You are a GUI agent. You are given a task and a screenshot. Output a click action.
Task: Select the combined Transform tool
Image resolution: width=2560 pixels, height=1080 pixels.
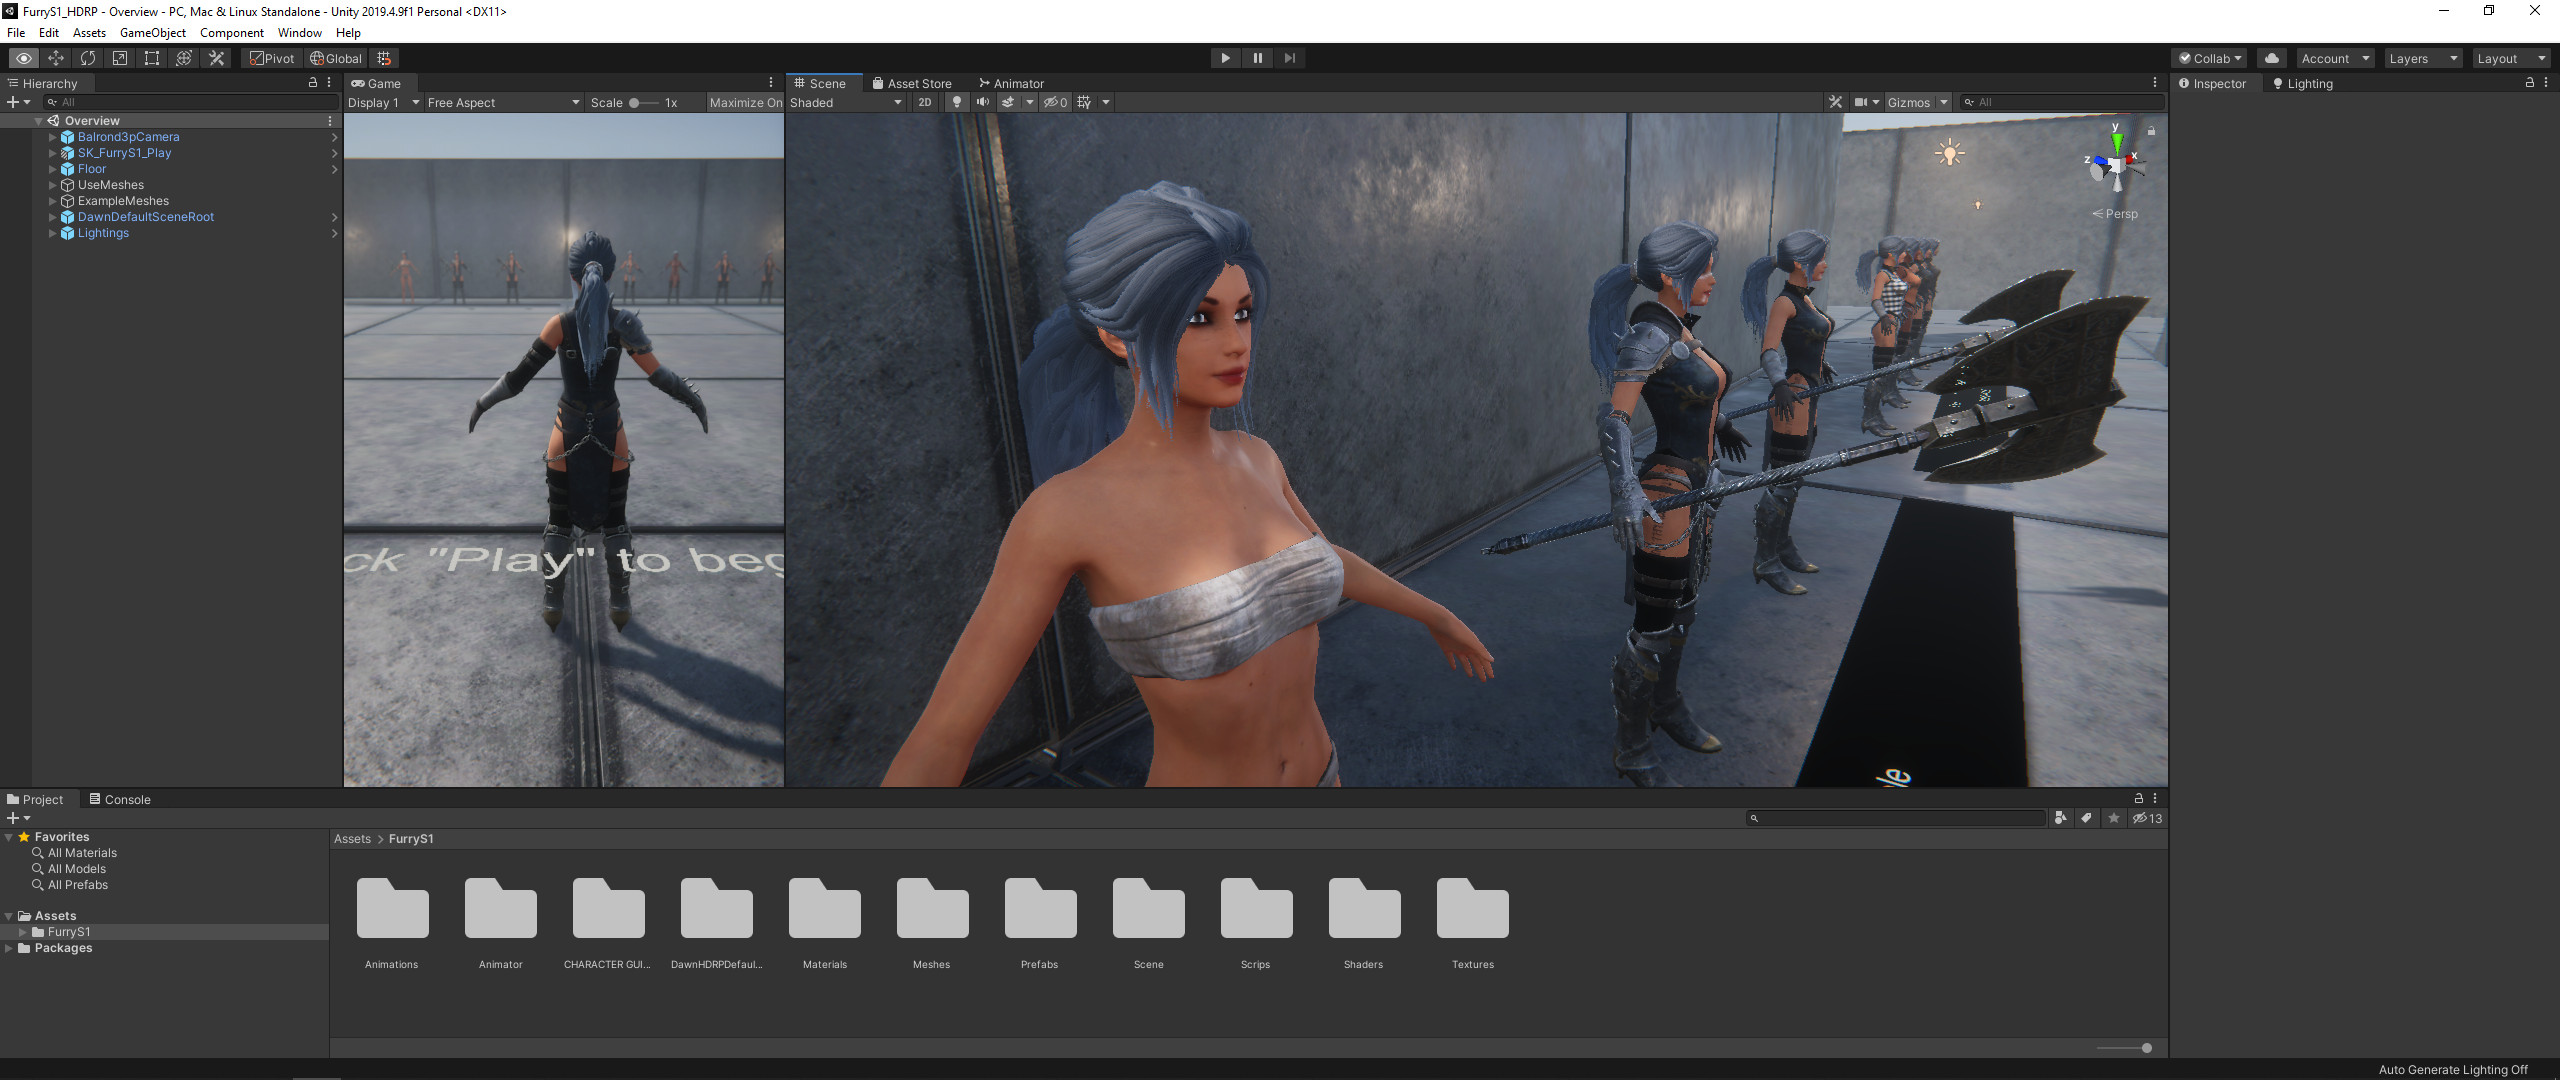[x=184, y=58]
